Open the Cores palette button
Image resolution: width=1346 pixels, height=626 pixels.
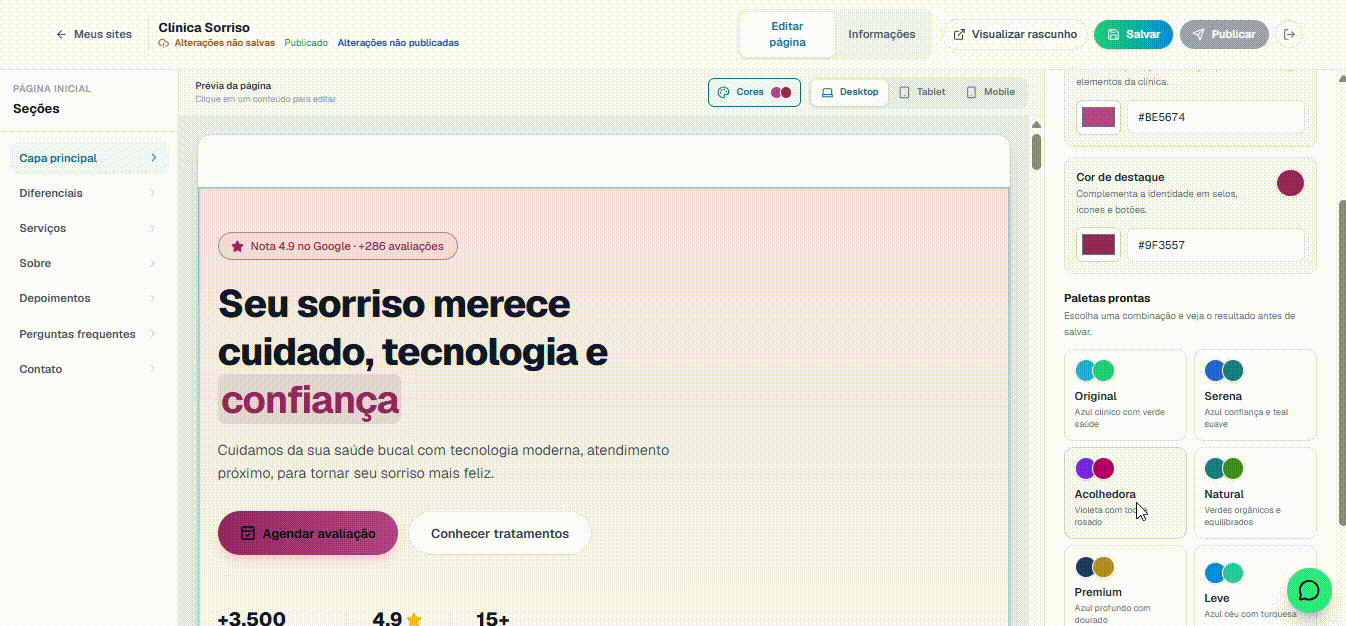click(754, 92)
